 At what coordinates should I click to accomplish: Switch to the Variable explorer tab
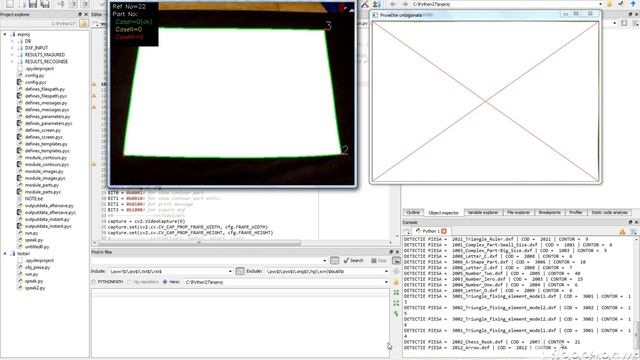point(483,213)
